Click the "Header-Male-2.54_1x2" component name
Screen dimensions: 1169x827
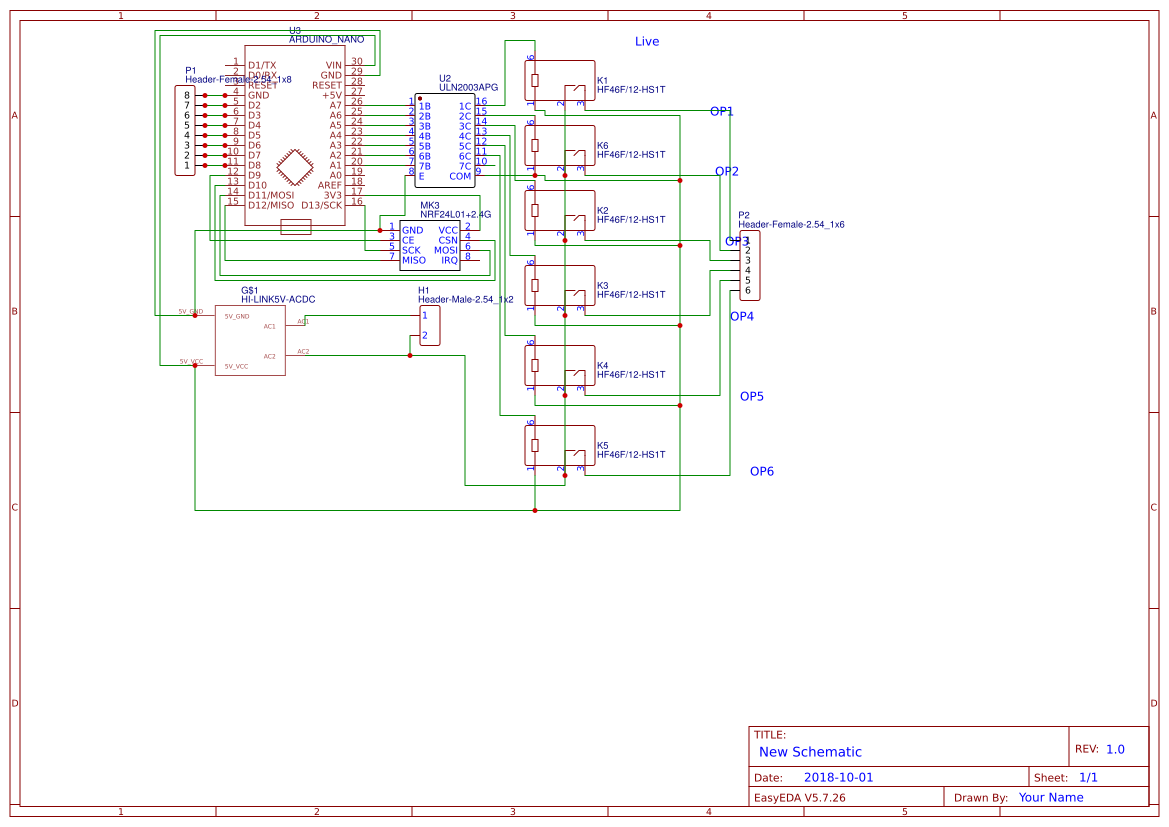coord(465,300)
